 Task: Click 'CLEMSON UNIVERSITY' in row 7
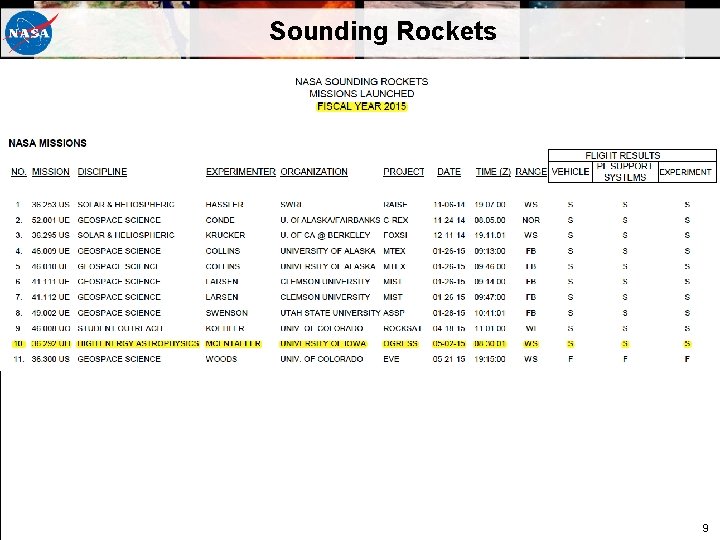(325, 297)
